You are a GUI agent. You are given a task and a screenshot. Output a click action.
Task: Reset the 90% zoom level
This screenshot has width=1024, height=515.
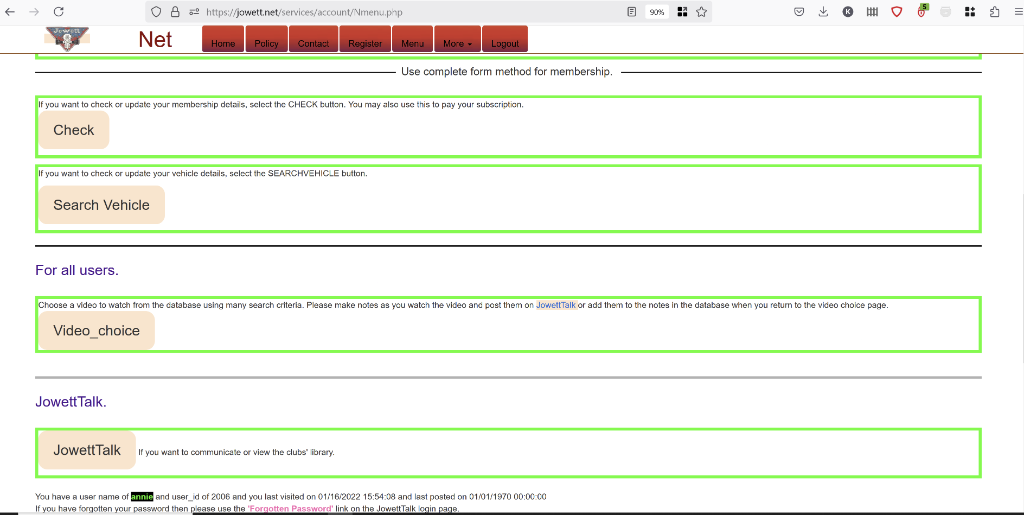657,12
